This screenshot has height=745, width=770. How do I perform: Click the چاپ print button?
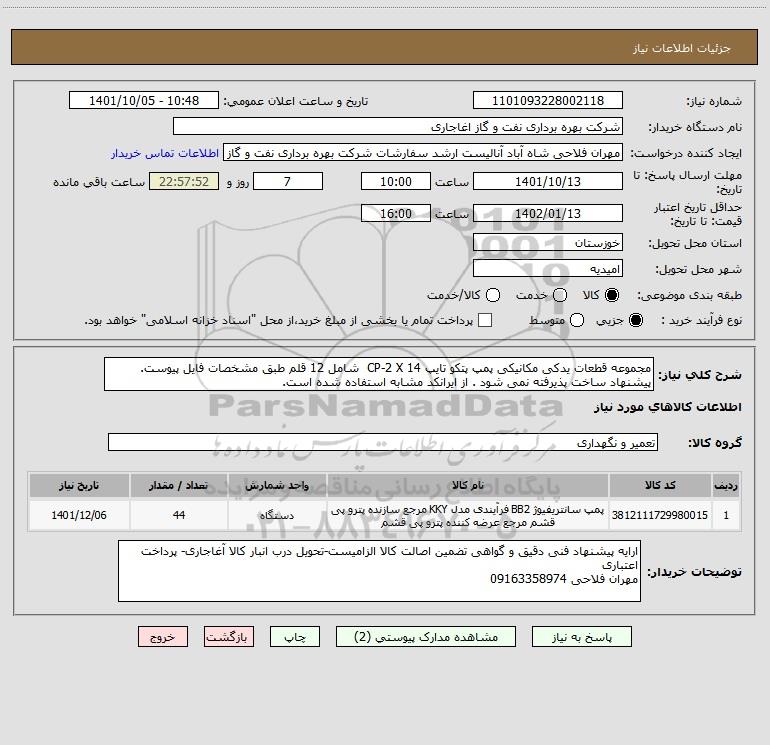[x=295, y=637]
